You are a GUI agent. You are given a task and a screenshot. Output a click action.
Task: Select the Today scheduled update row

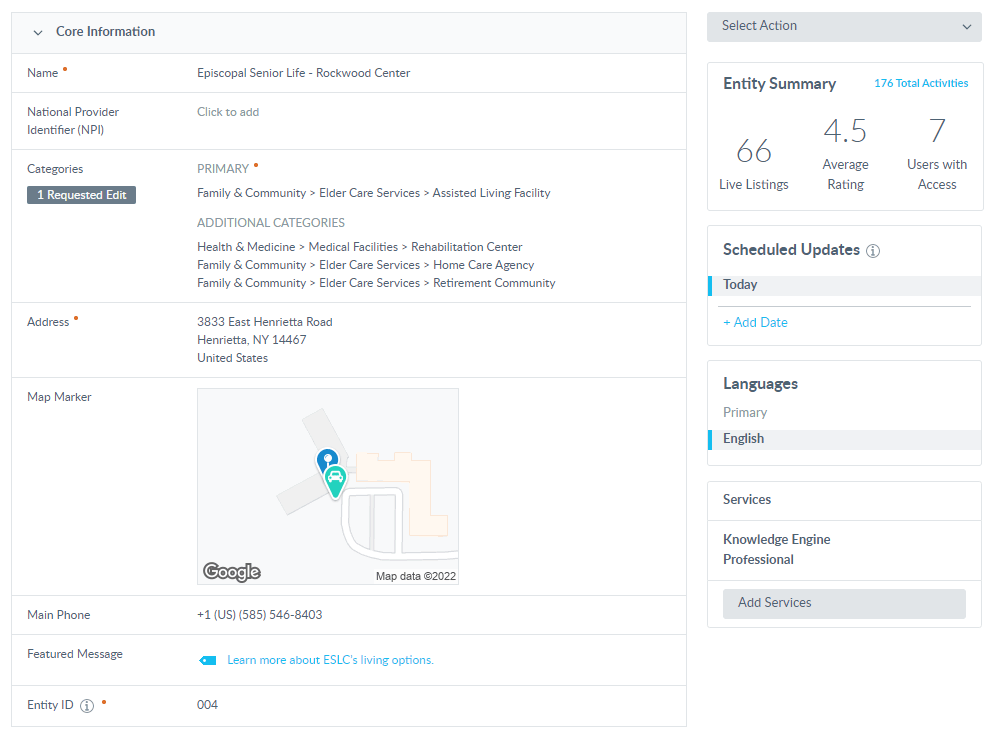tap(844, 285)
